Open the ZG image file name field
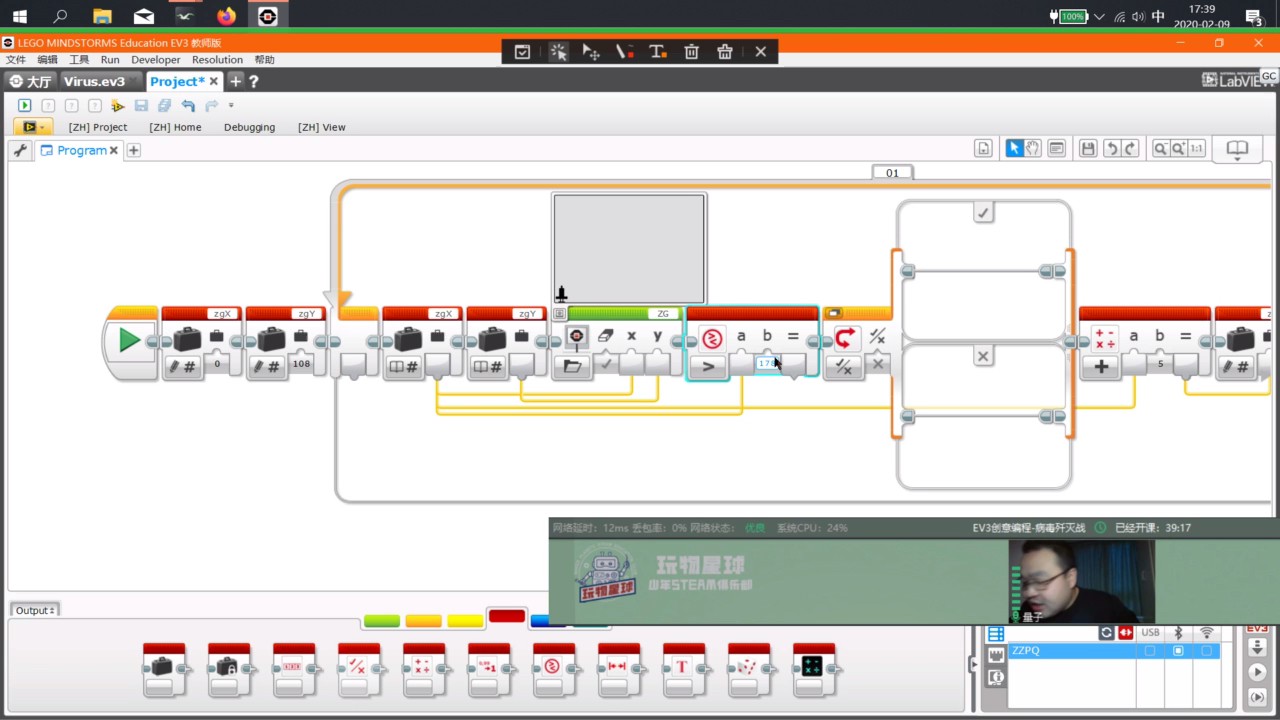This screenshot has width=1280, height=720. click(x=662, y=314)
